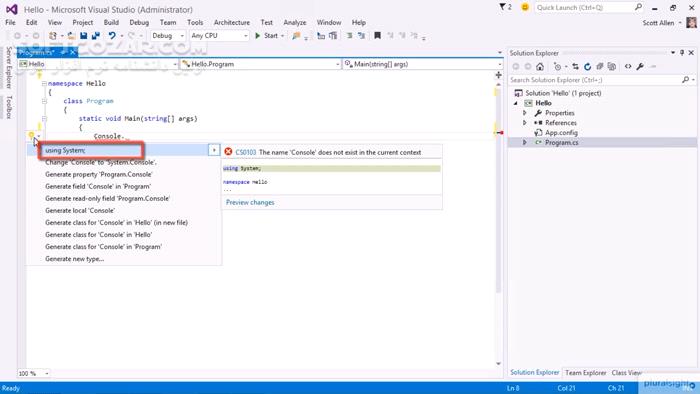Click the CS0103 error code link
This screenshot has height=394, width=700.
pyautogui.click(x=246, y=152)
